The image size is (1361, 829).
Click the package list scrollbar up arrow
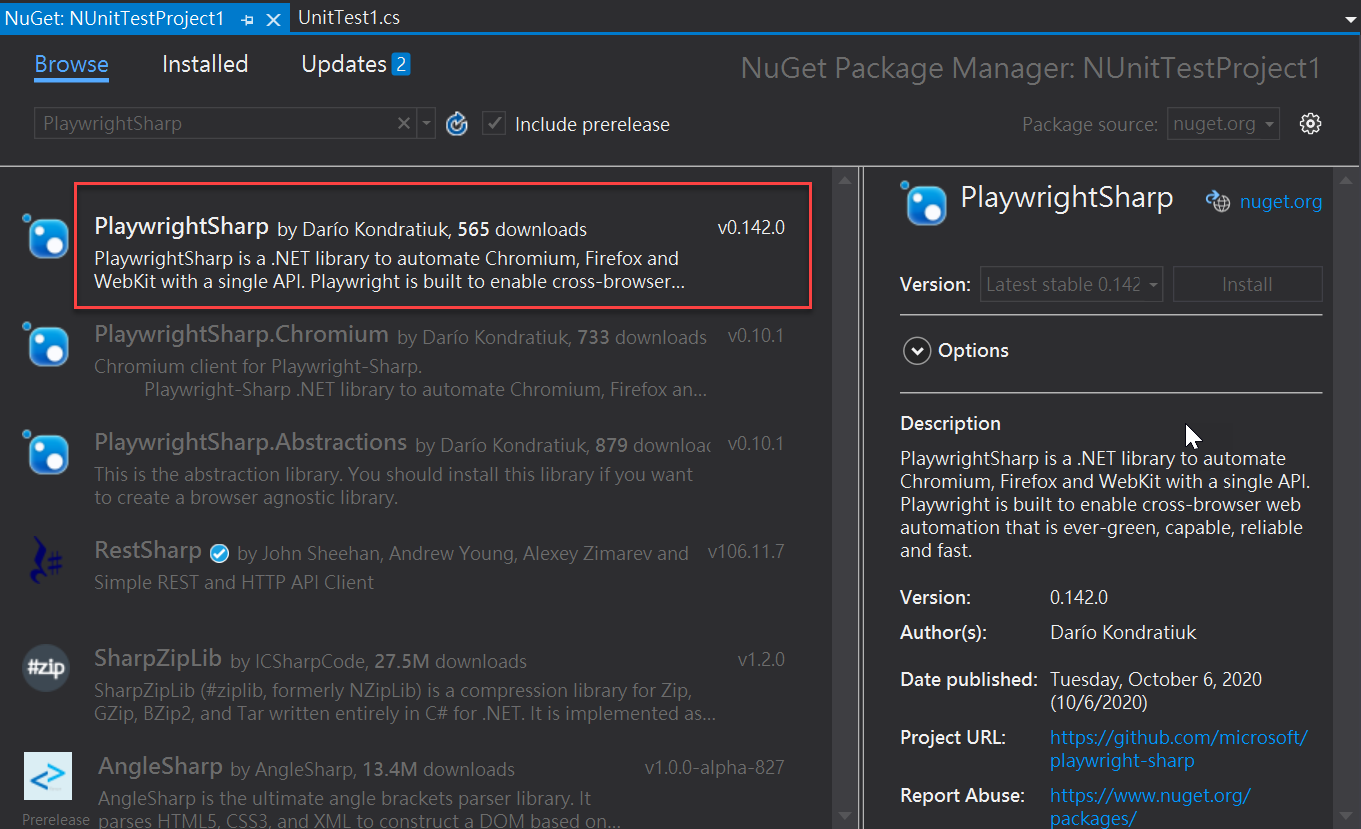pyautogui.click(x=845, y=180)
